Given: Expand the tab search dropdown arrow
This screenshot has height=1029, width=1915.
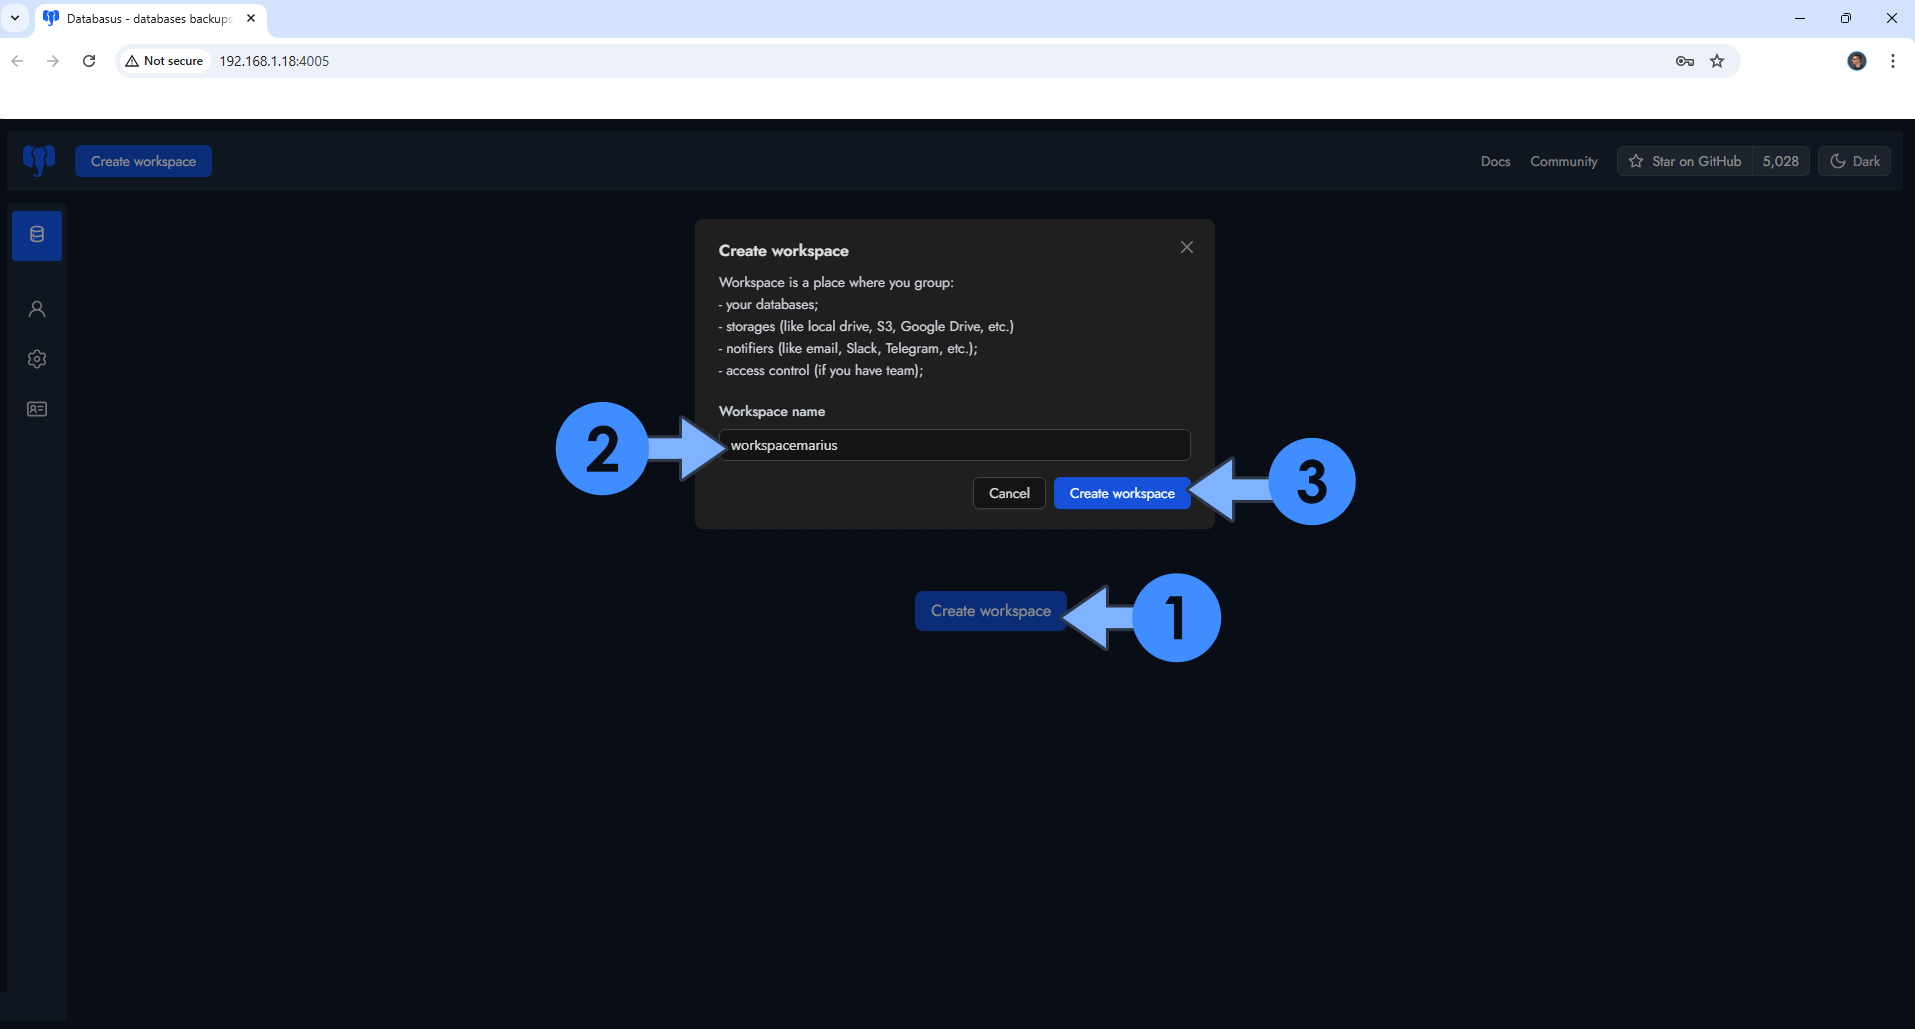Looking at the screenshot, I should [x=15, y=18].
